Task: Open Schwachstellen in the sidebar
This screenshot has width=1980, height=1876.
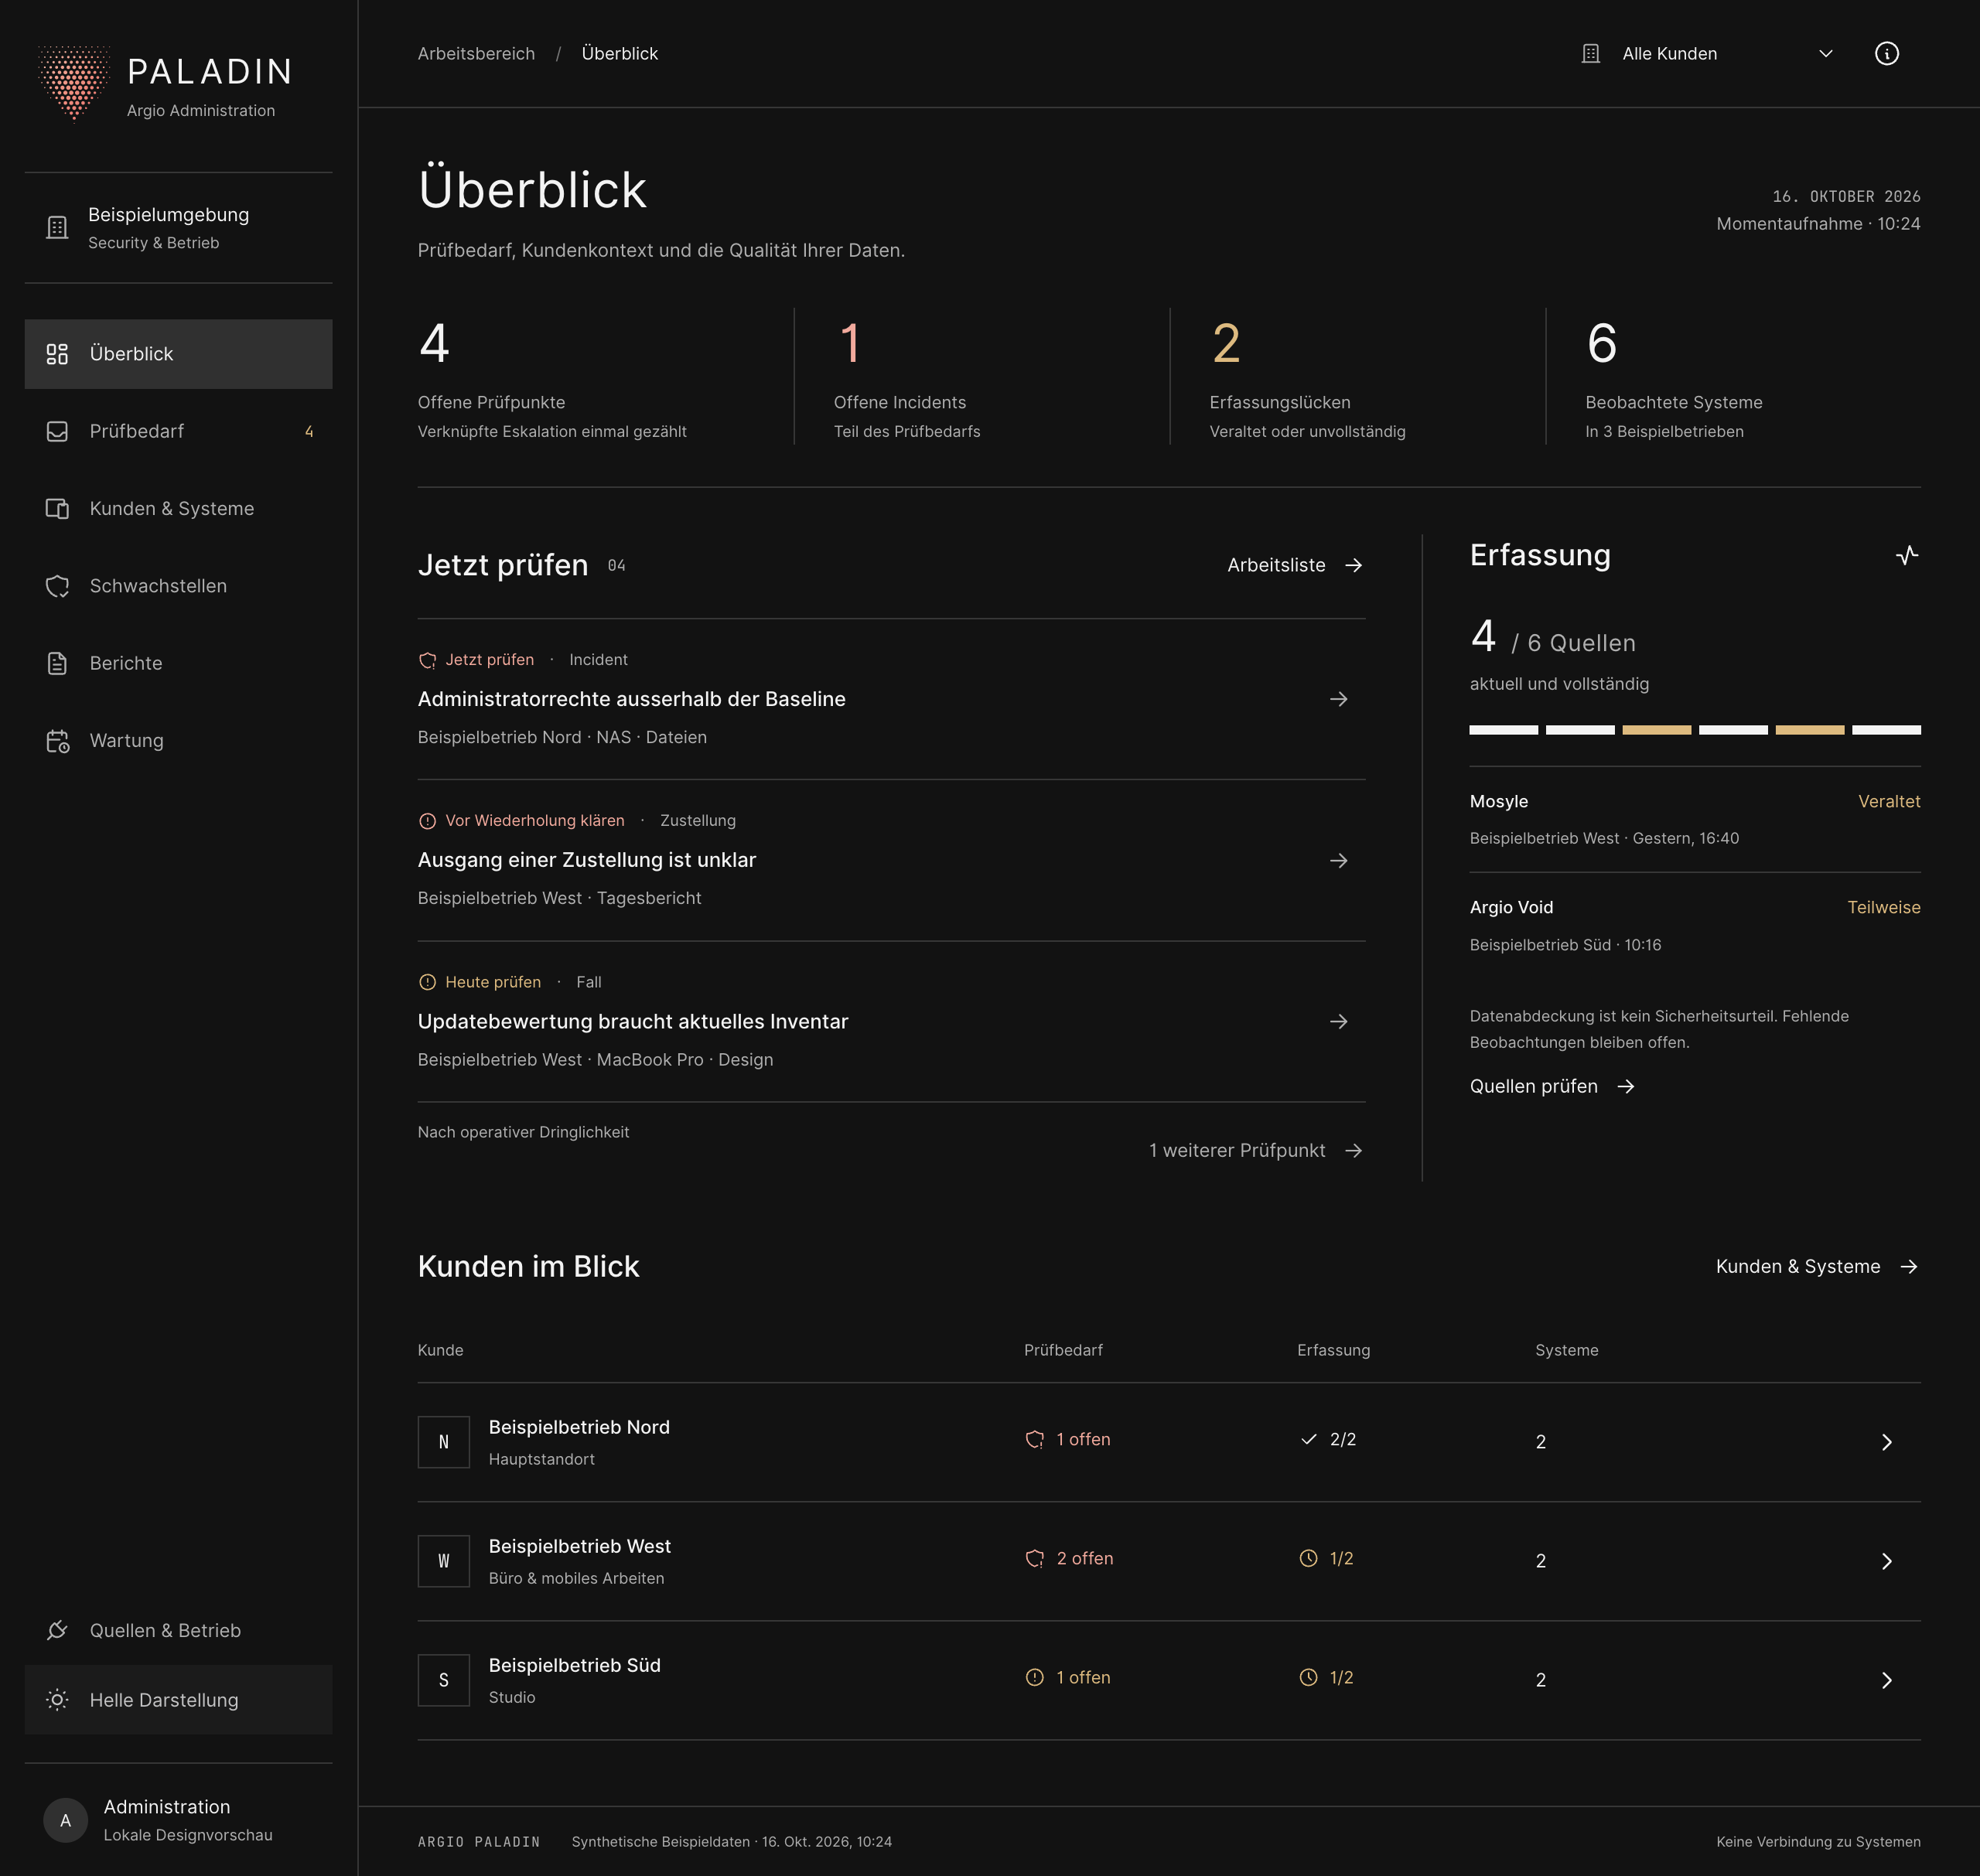Action: (x=178, y=586)
